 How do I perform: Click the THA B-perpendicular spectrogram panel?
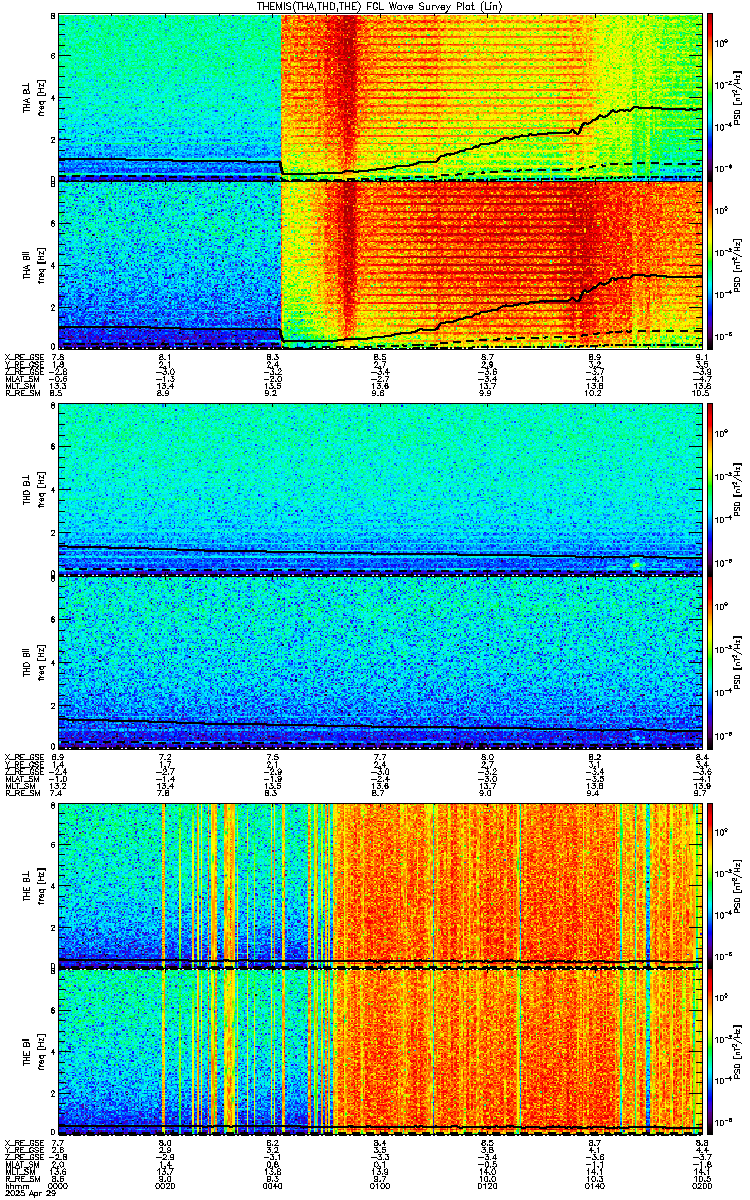[x=380, y=96]
